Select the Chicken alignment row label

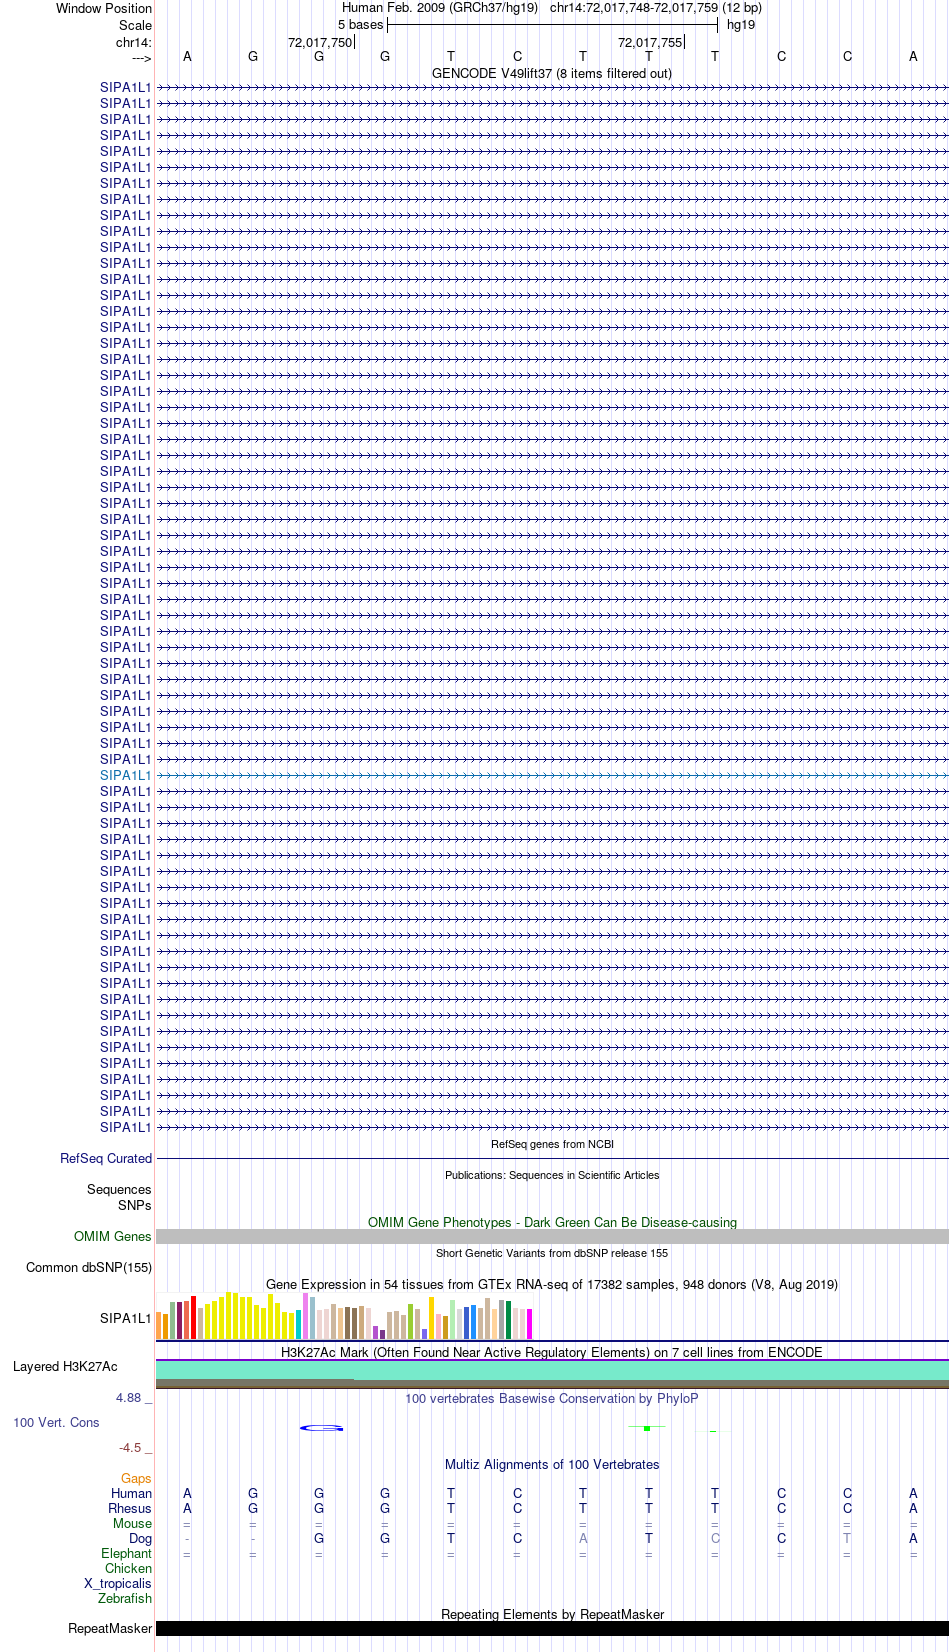click(x=128, y=1568)
